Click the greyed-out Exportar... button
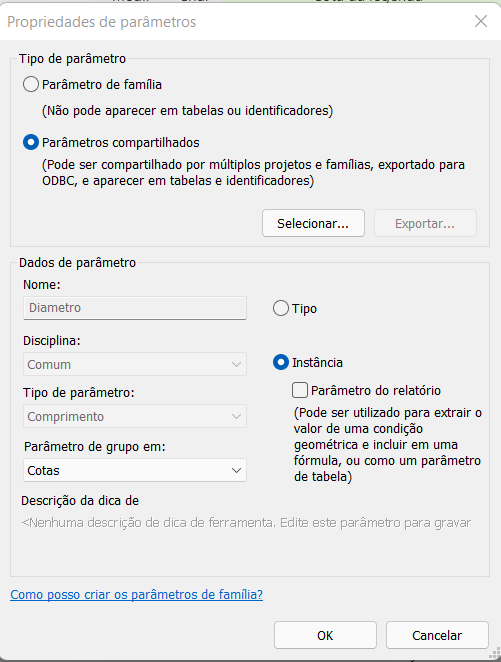501x662 pixels. (425, 223)
